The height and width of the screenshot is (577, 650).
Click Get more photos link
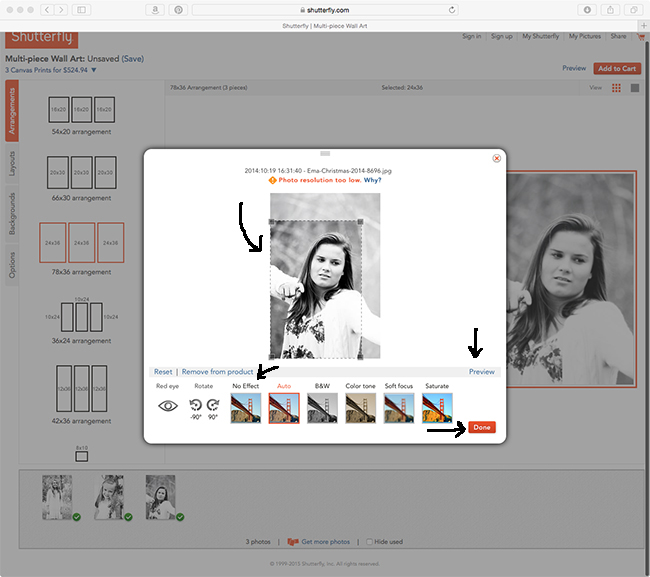point(325,542)
